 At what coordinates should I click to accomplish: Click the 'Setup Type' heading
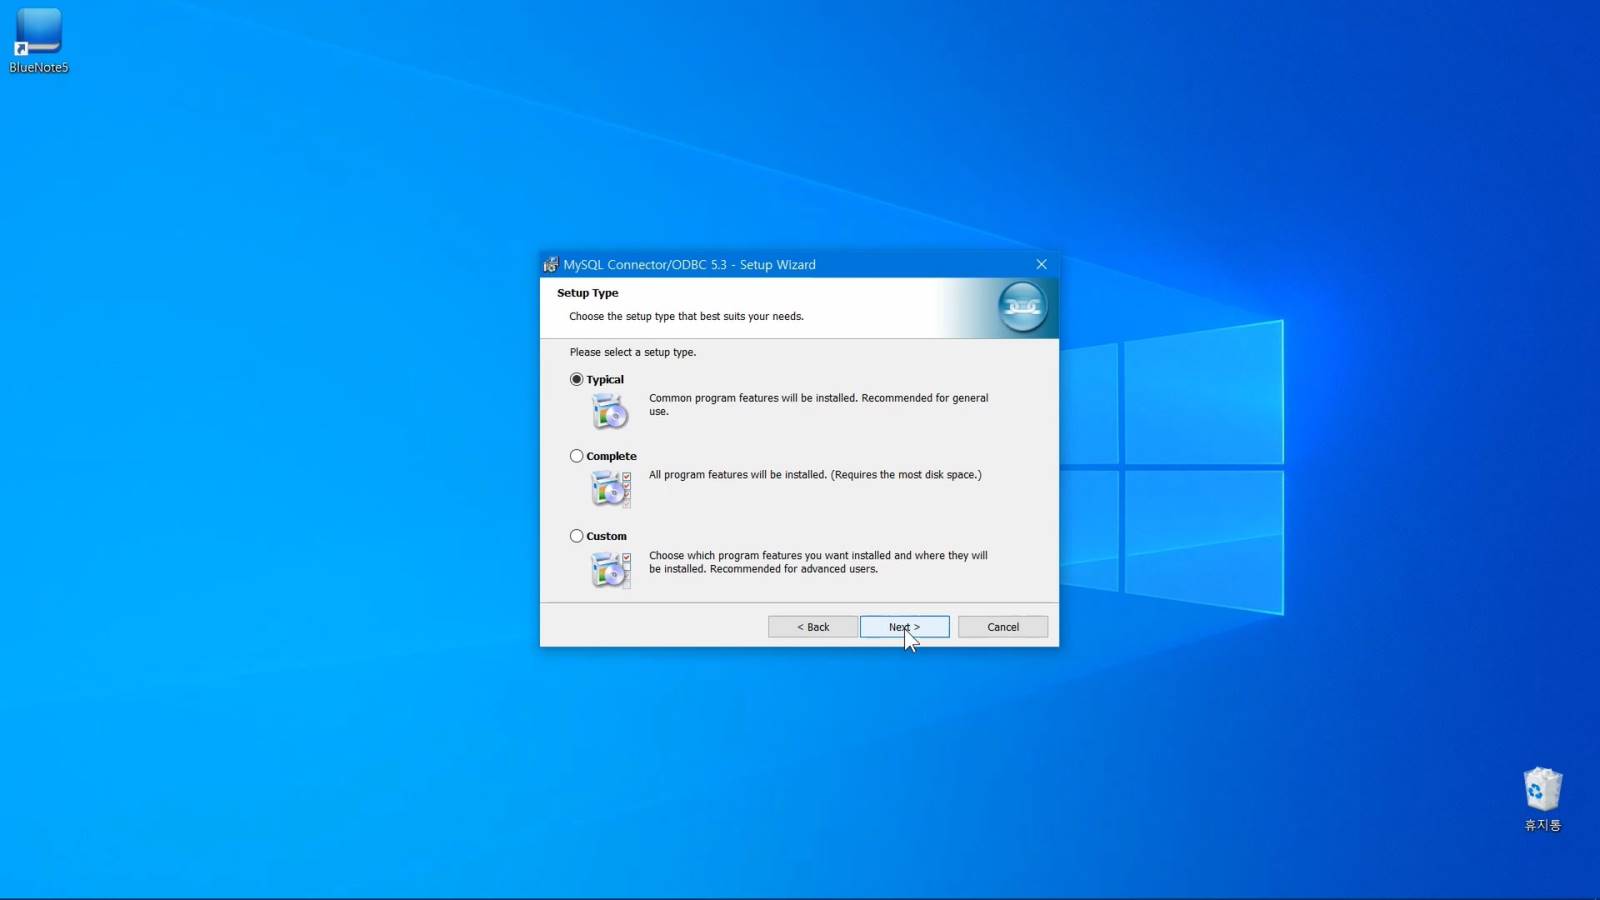point(588,293)
